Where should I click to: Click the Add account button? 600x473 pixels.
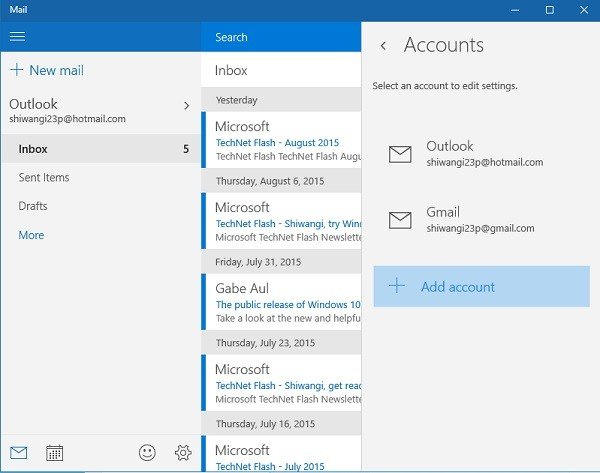pyautogui.click(x=481, y=286)
